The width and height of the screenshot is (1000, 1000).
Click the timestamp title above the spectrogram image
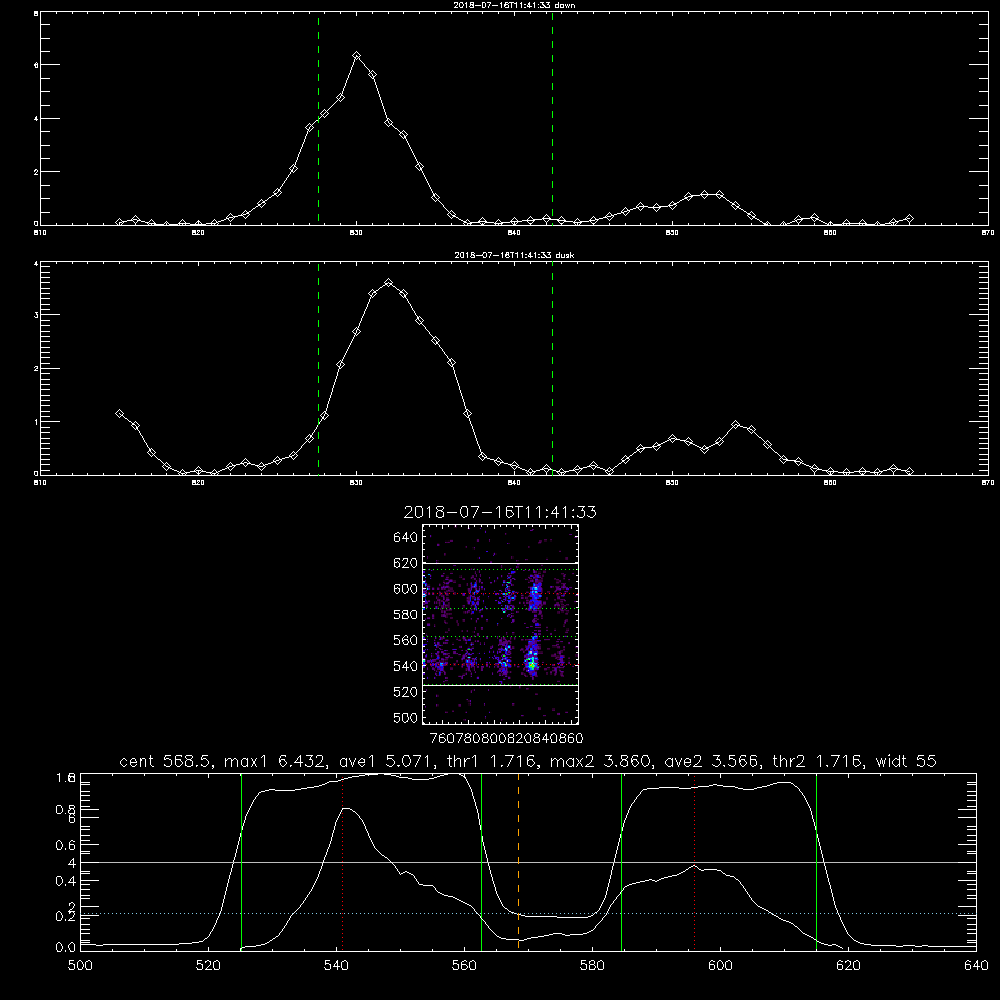click(500, 512)
